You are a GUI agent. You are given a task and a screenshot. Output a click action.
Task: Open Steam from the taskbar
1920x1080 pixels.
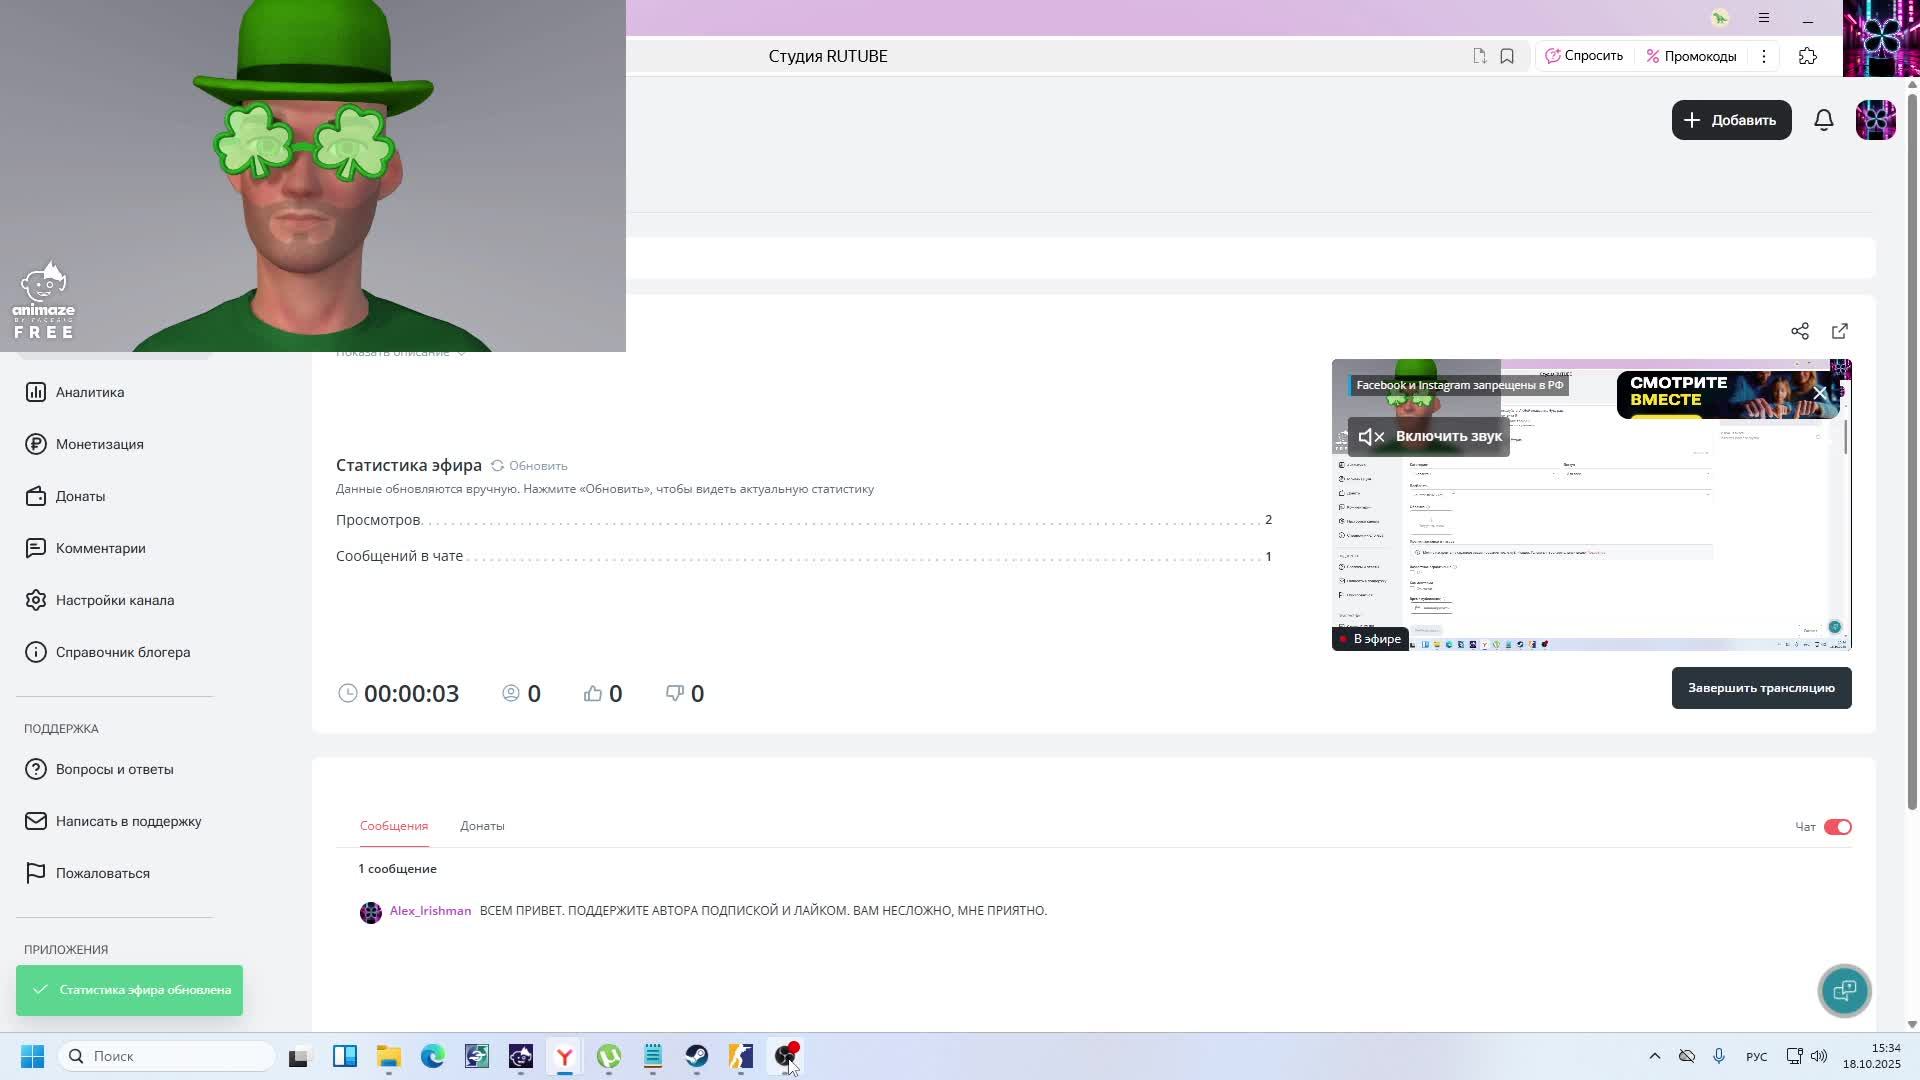click(x=697, y=1056)
